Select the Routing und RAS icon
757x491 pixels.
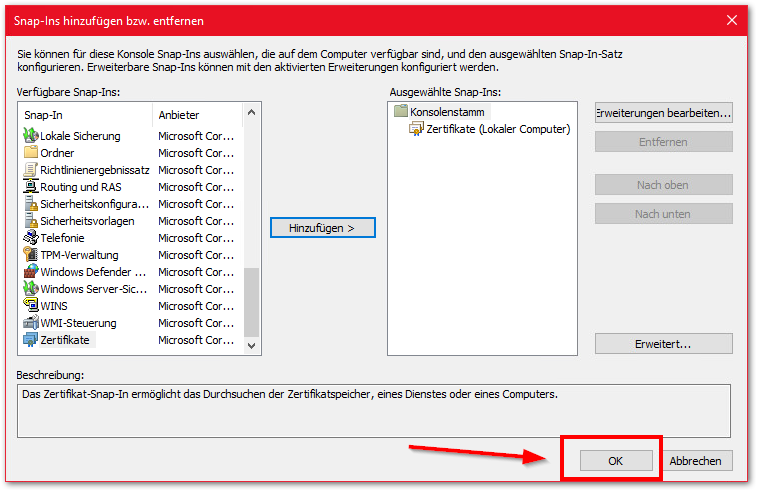[x=30, y=187]
